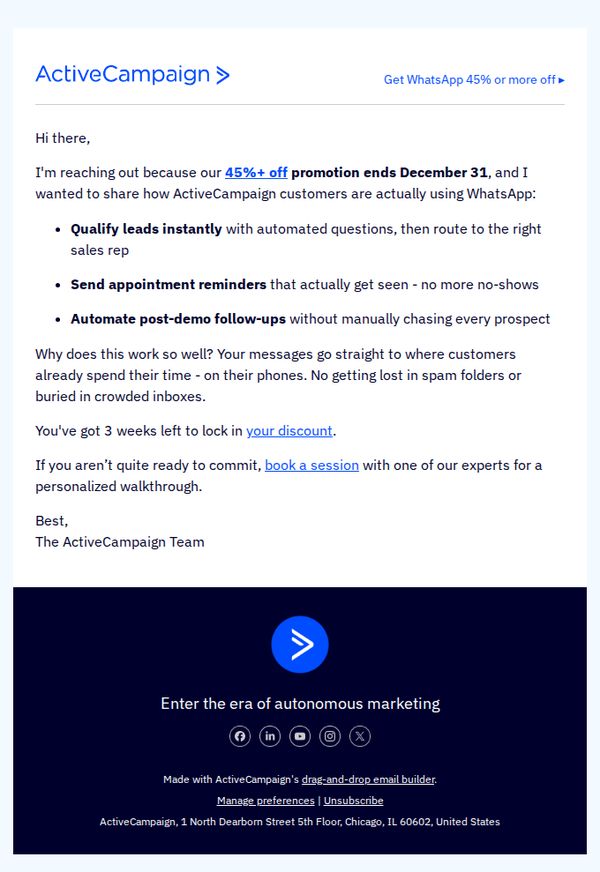Click the 'Automate post-demo follow-ups' bold text

[178, 319]
